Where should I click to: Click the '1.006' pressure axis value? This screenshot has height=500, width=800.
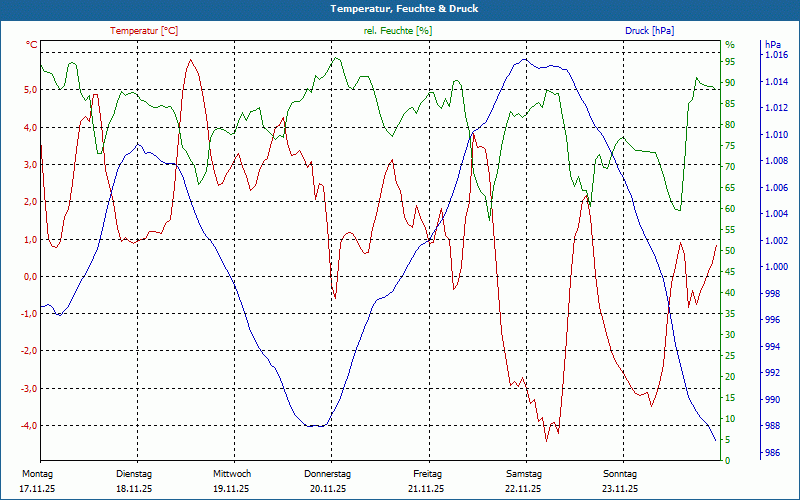pos(777,188)
